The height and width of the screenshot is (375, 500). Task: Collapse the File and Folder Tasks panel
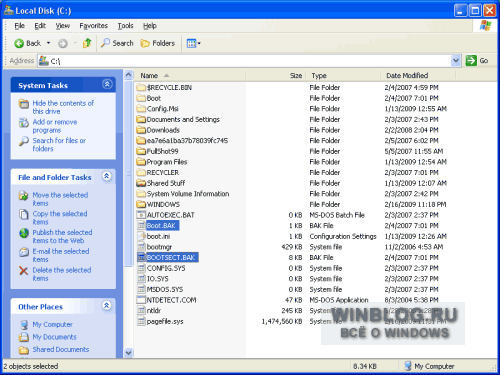click(107, 176)
